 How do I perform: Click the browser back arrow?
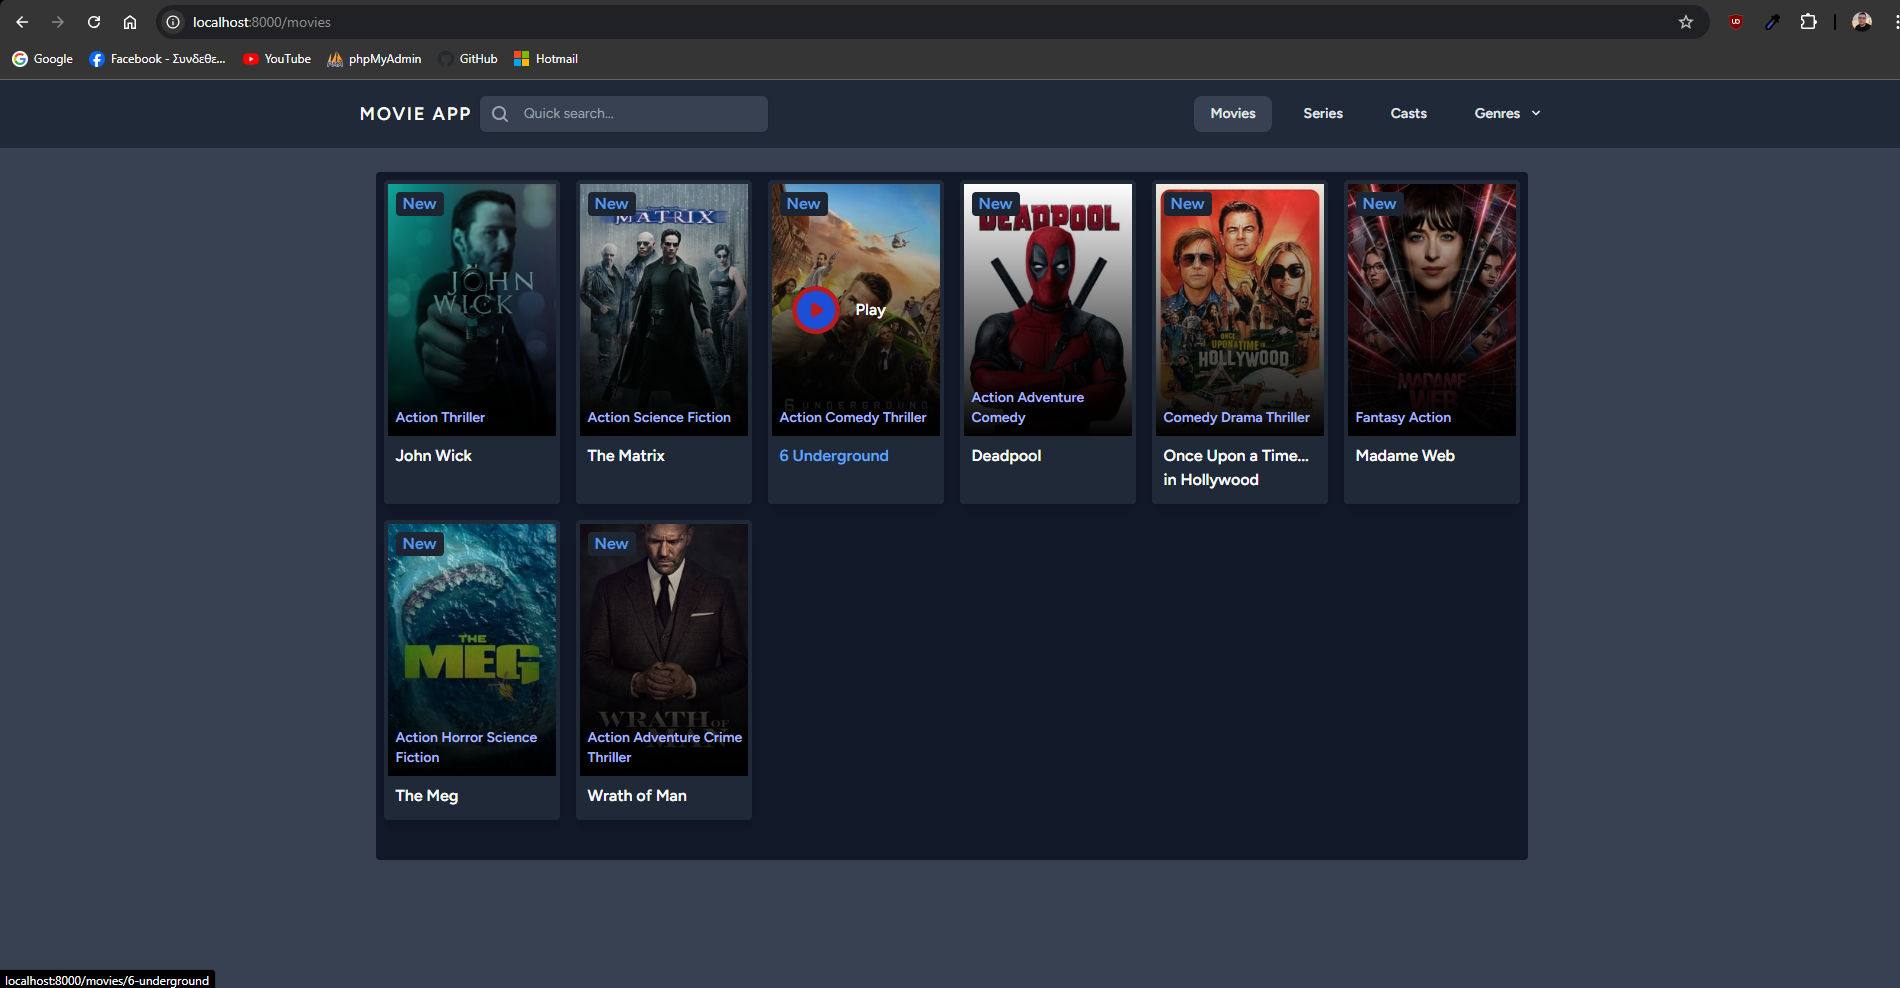(22, 22)
